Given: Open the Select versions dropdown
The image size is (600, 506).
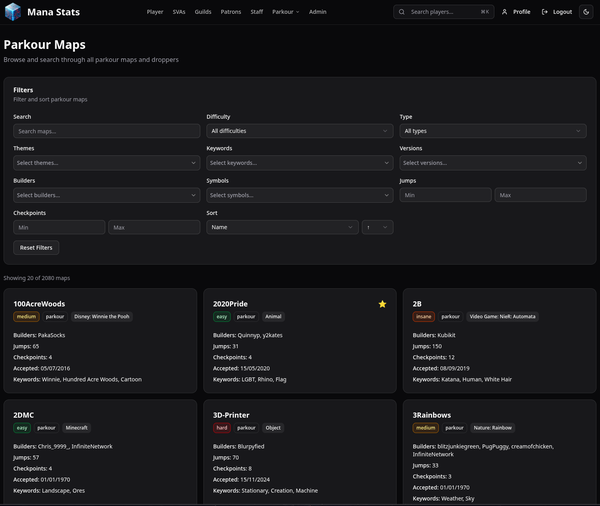Looking at the screenshot, I should [493, 163].
